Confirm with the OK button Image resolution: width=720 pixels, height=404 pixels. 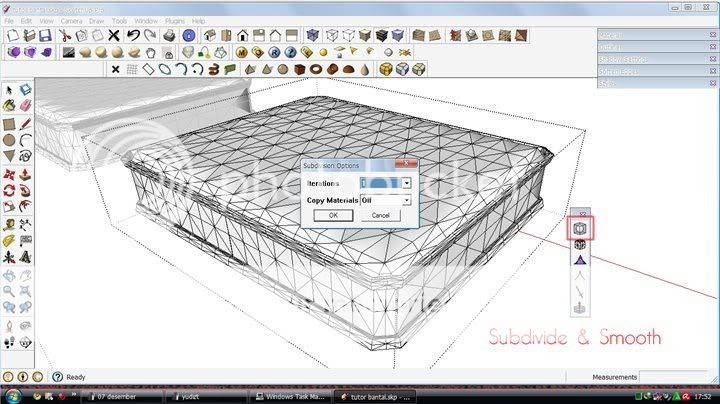click(333, 215)
